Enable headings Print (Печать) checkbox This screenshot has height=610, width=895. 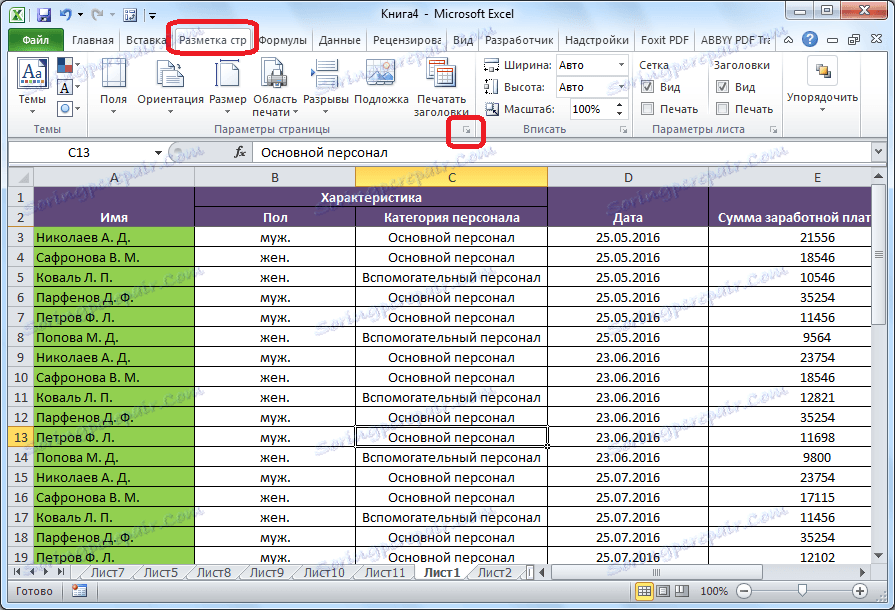point(723,109)
